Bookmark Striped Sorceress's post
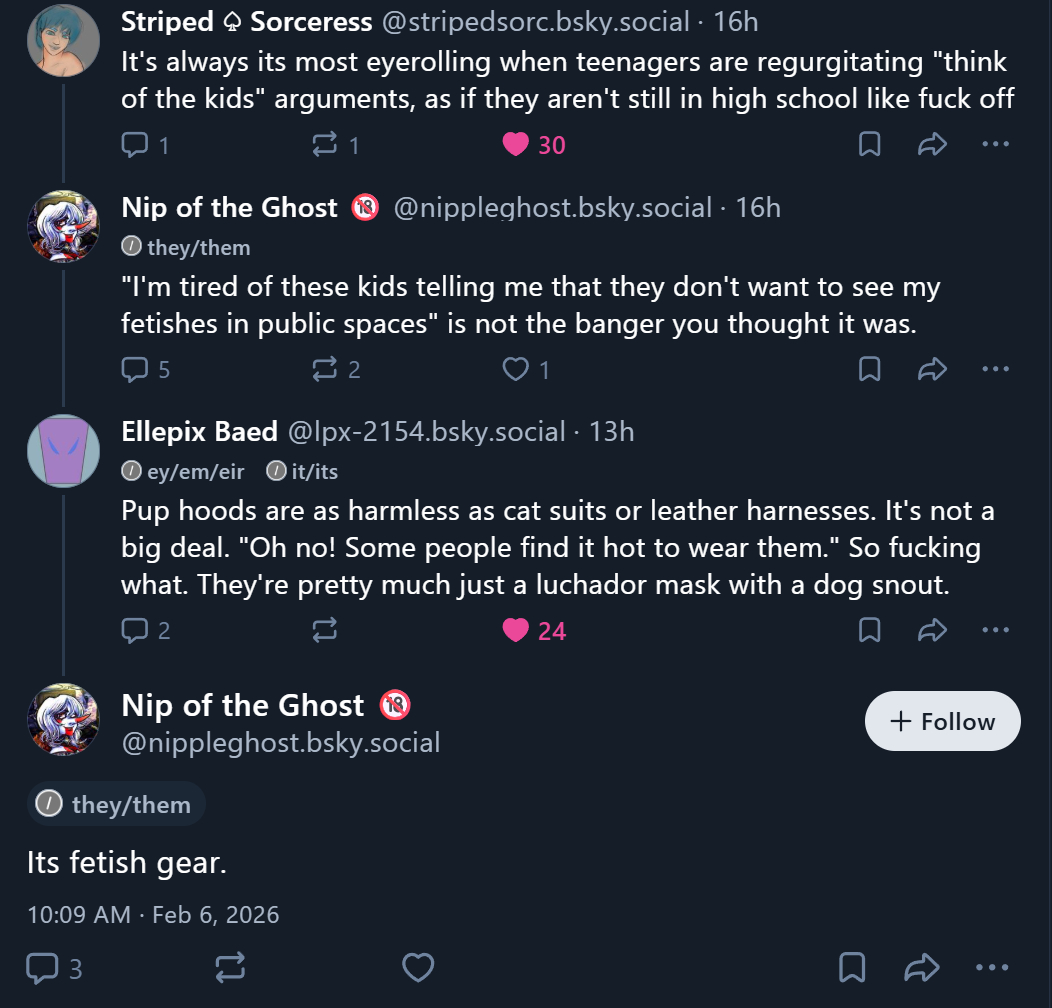The width and height of the screenshot is (1052, 1008). (870, 145)
